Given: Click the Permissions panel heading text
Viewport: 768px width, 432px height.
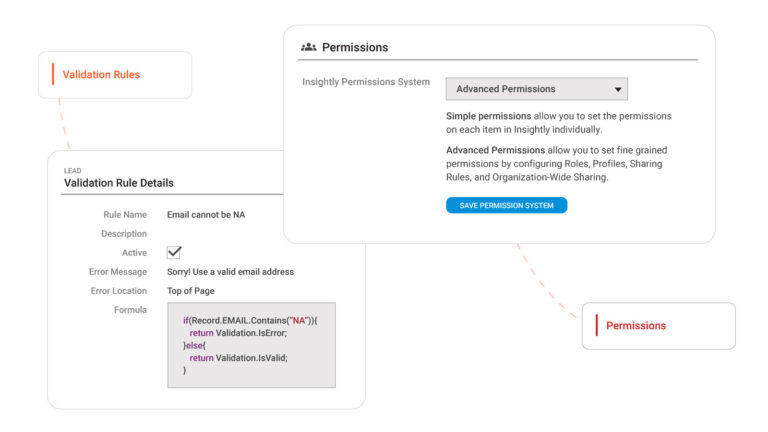Looking at the screenshot, I should (355, 48).
